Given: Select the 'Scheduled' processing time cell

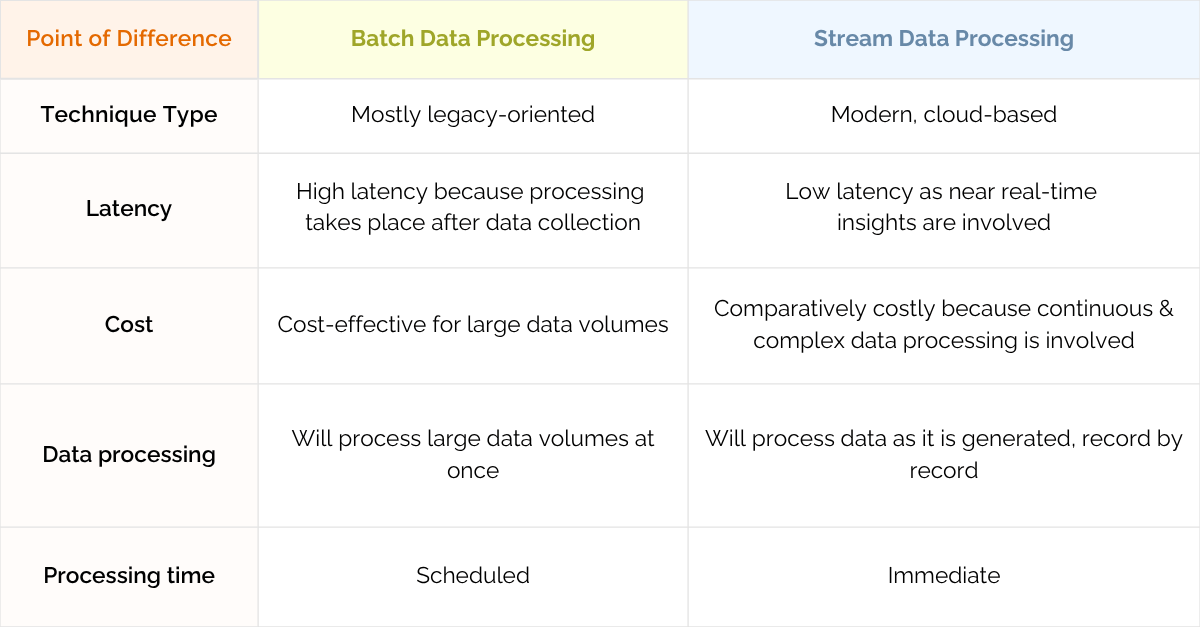Looking at the screenshot, I should [x=473, y=576].
